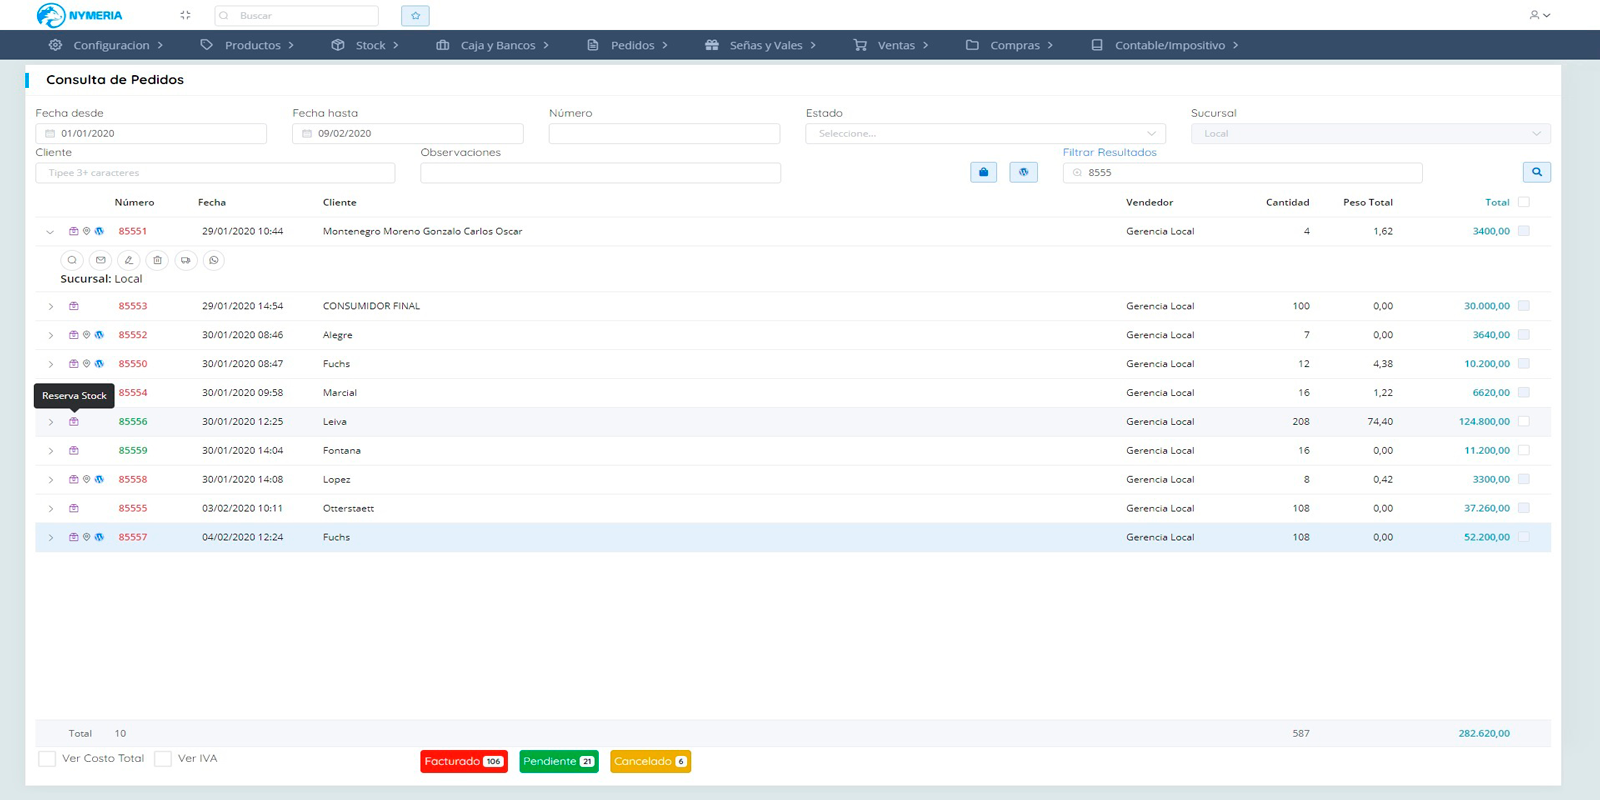Filter by Pendiente status badge
The image size is (1600, 800).
tap(559, 761)
